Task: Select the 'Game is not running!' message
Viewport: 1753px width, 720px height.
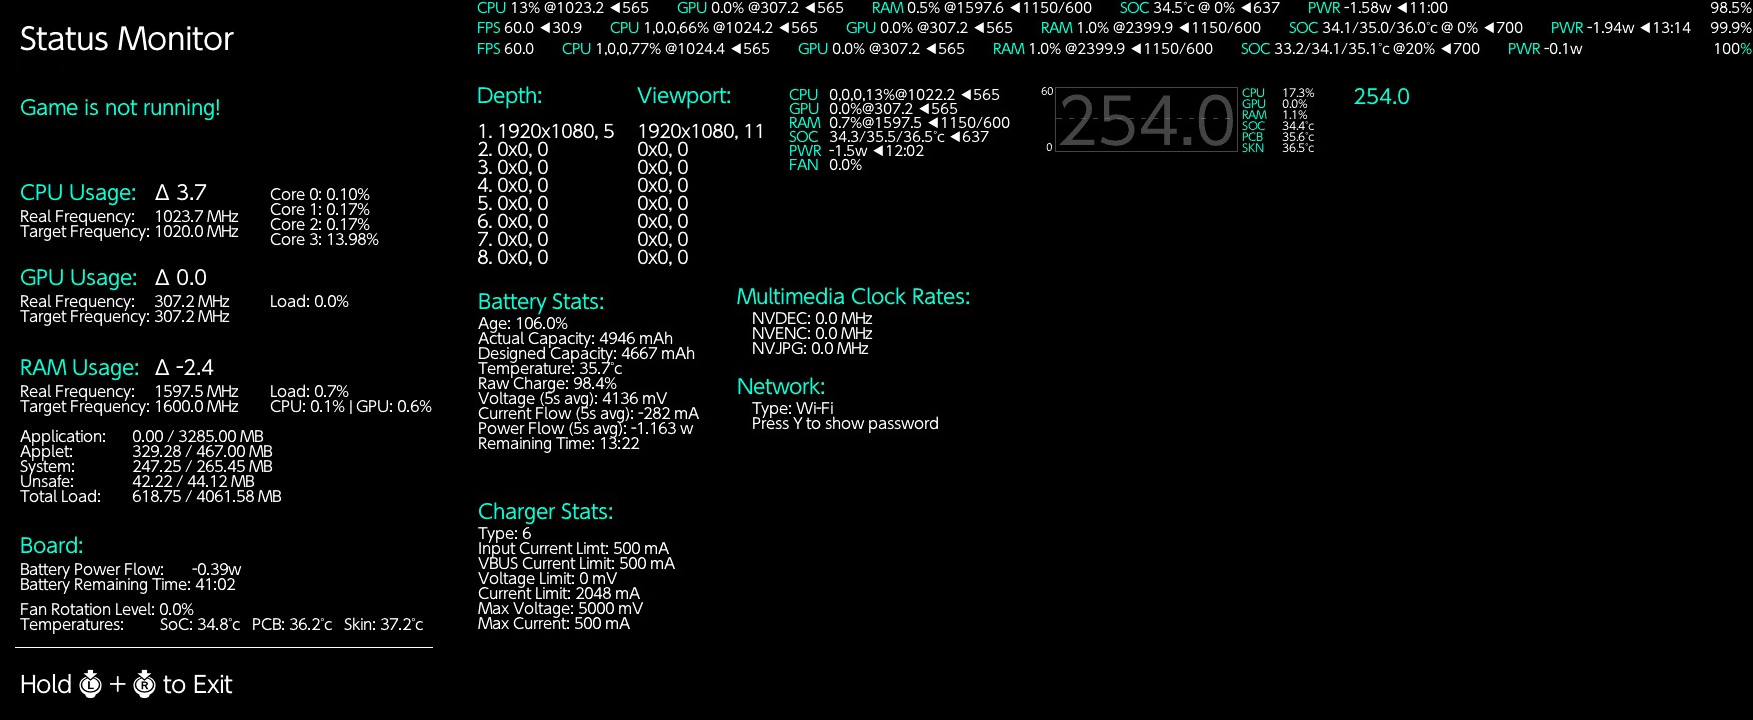Action: 120,108
